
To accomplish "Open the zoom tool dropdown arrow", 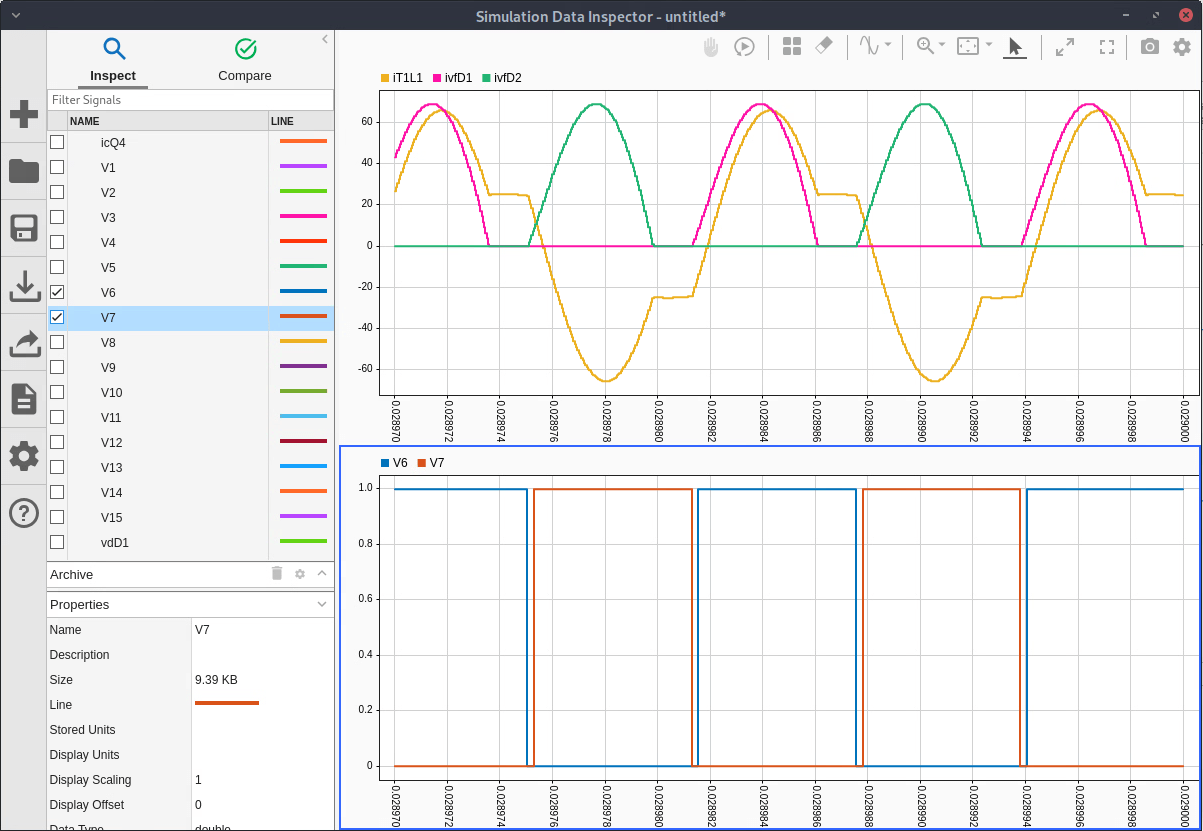I will click(x=943, y=46).
